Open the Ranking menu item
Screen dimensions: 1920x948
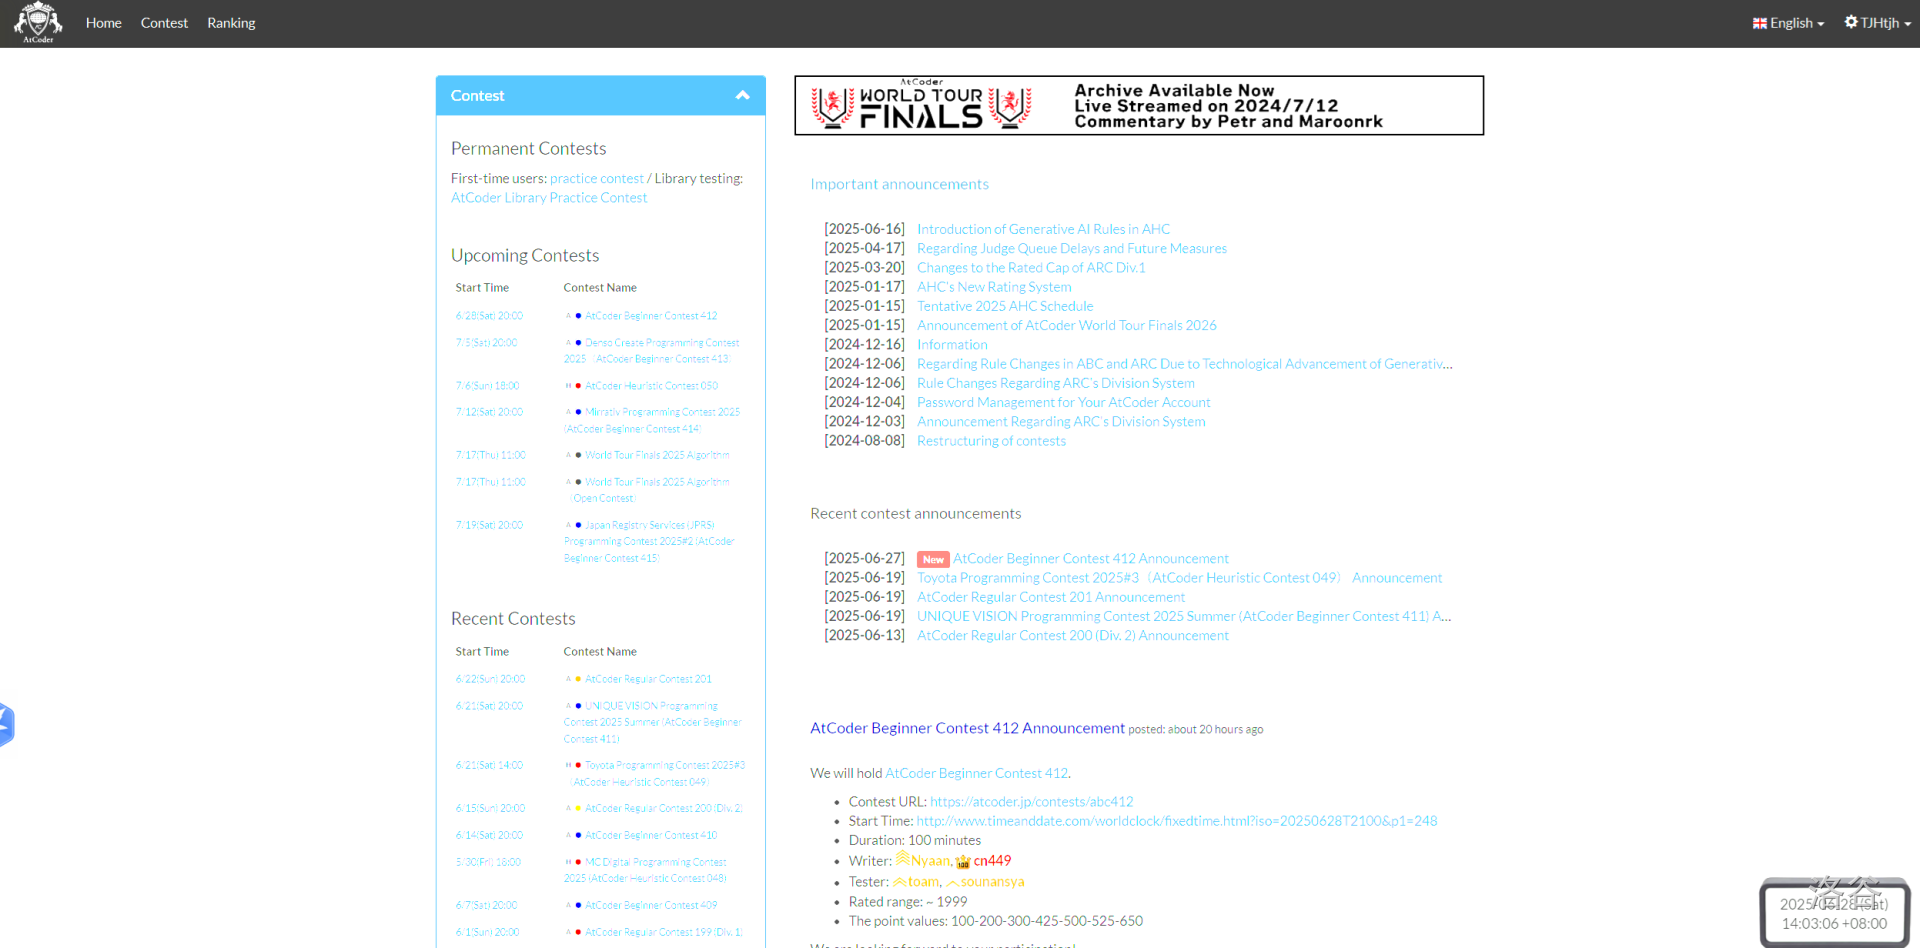point(231,23)
